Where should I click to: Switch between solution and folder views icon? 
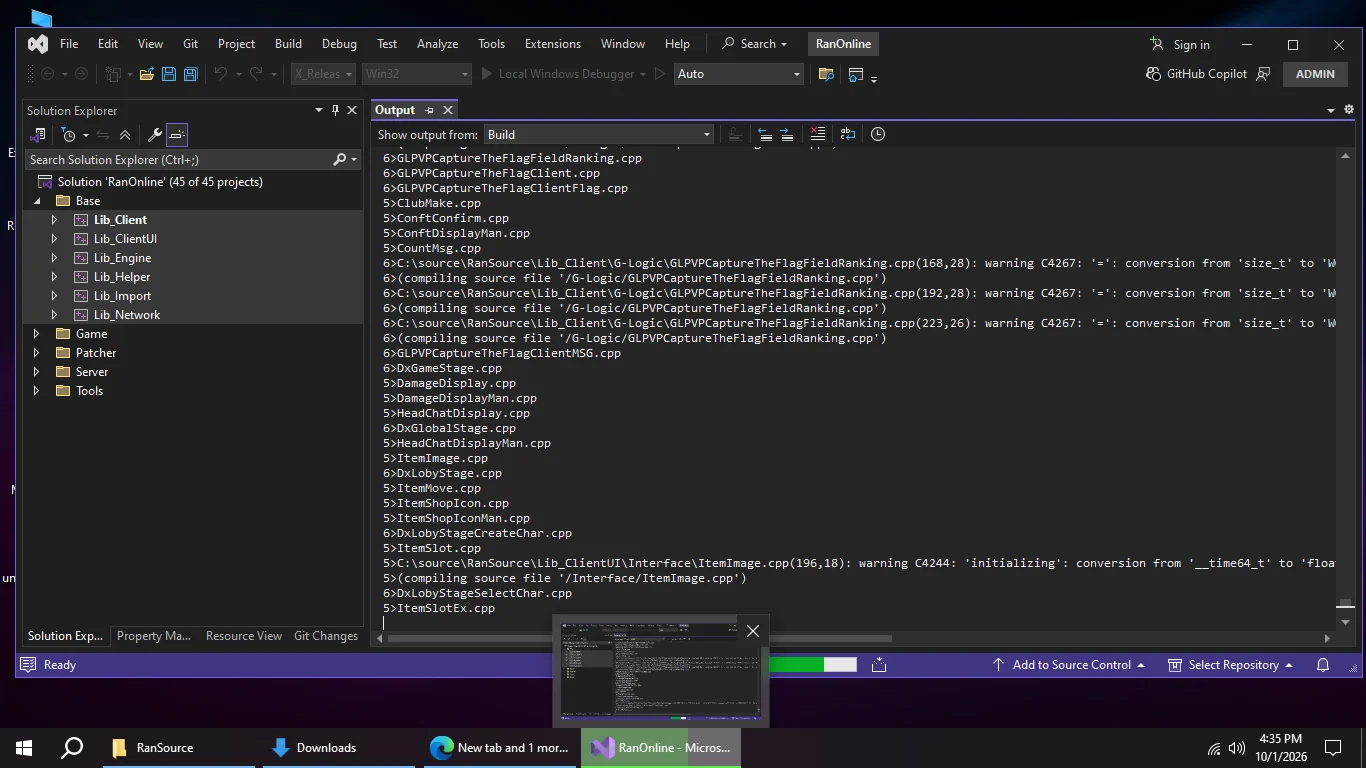click(x=39, y=135)
